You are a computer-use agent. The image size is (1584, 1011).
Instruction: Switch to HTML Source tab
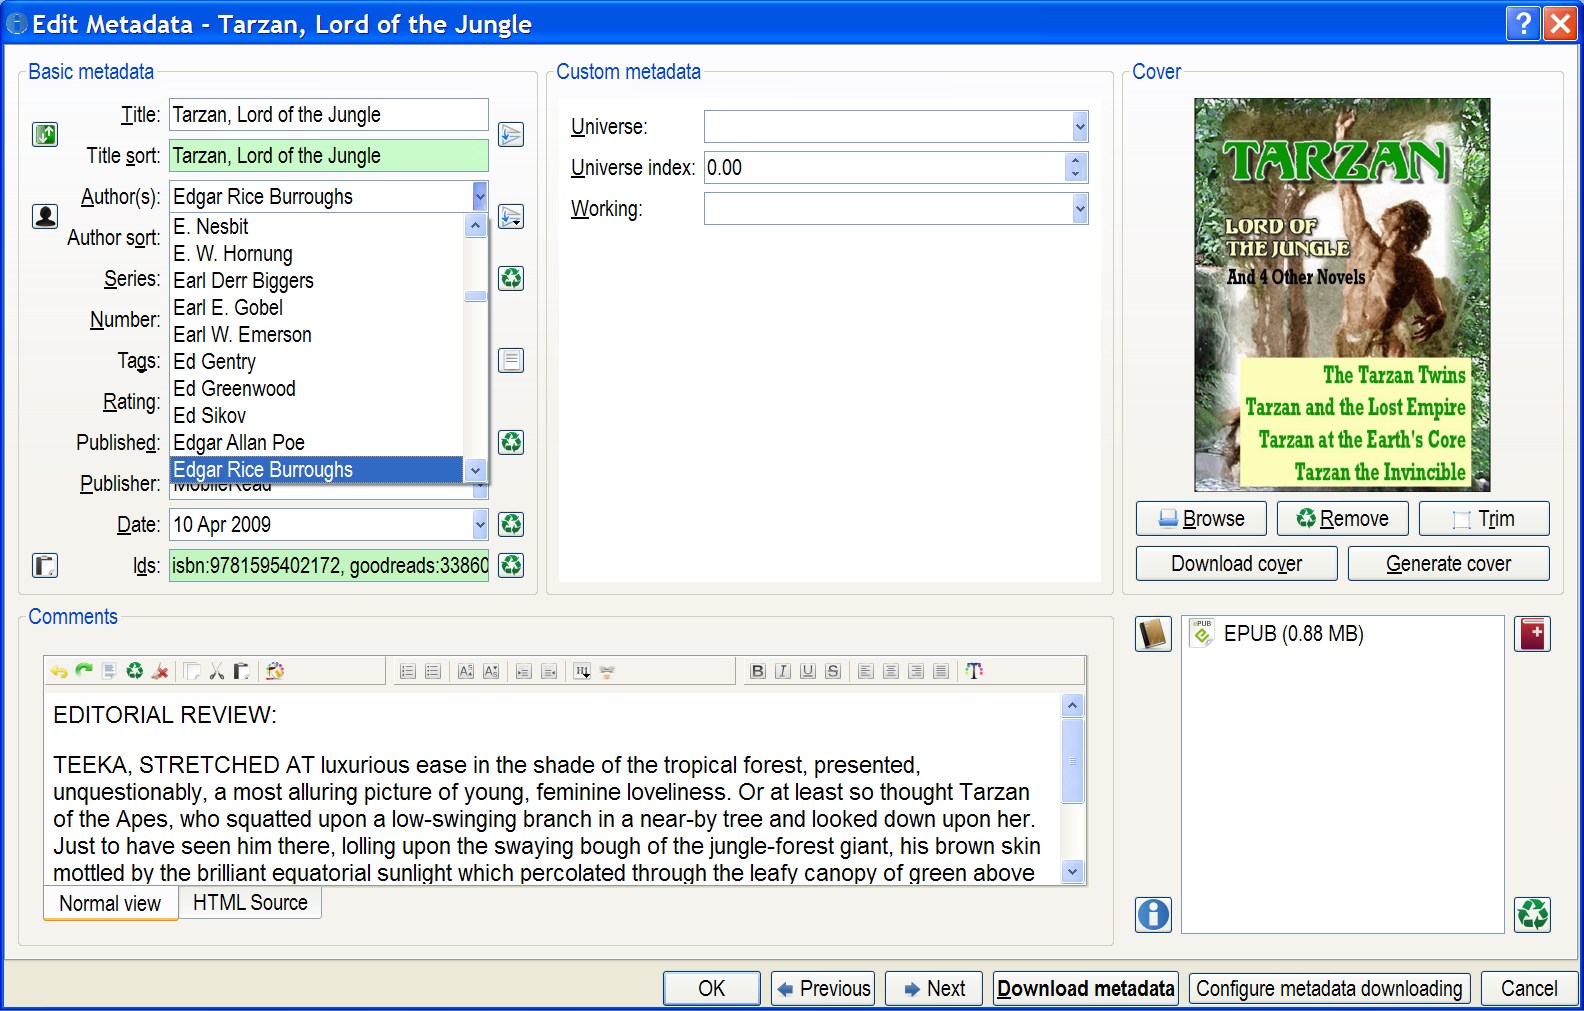(x=250, y=902)
